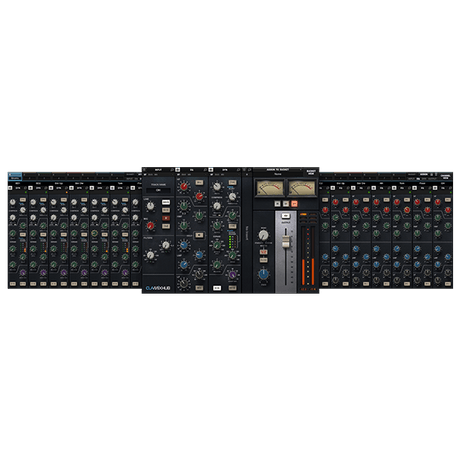This screenshot has width=460, height=460.
Task: Click the beige button at bottom of center EQ section
Action: point(199,288)
